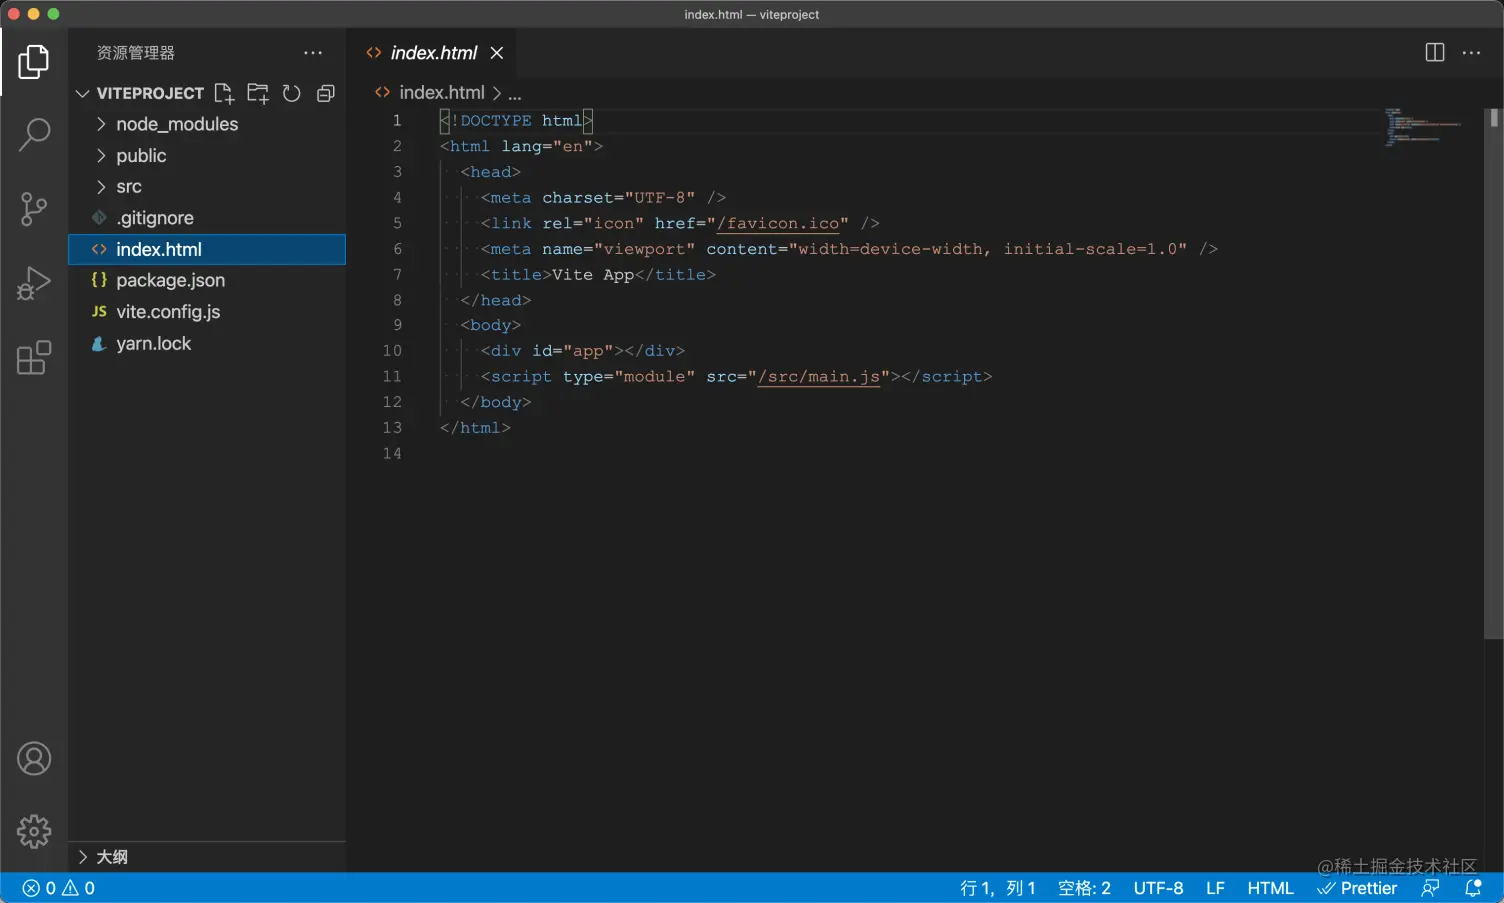
Task: Open the Accounts menu icon
Action: click(33, 759)
